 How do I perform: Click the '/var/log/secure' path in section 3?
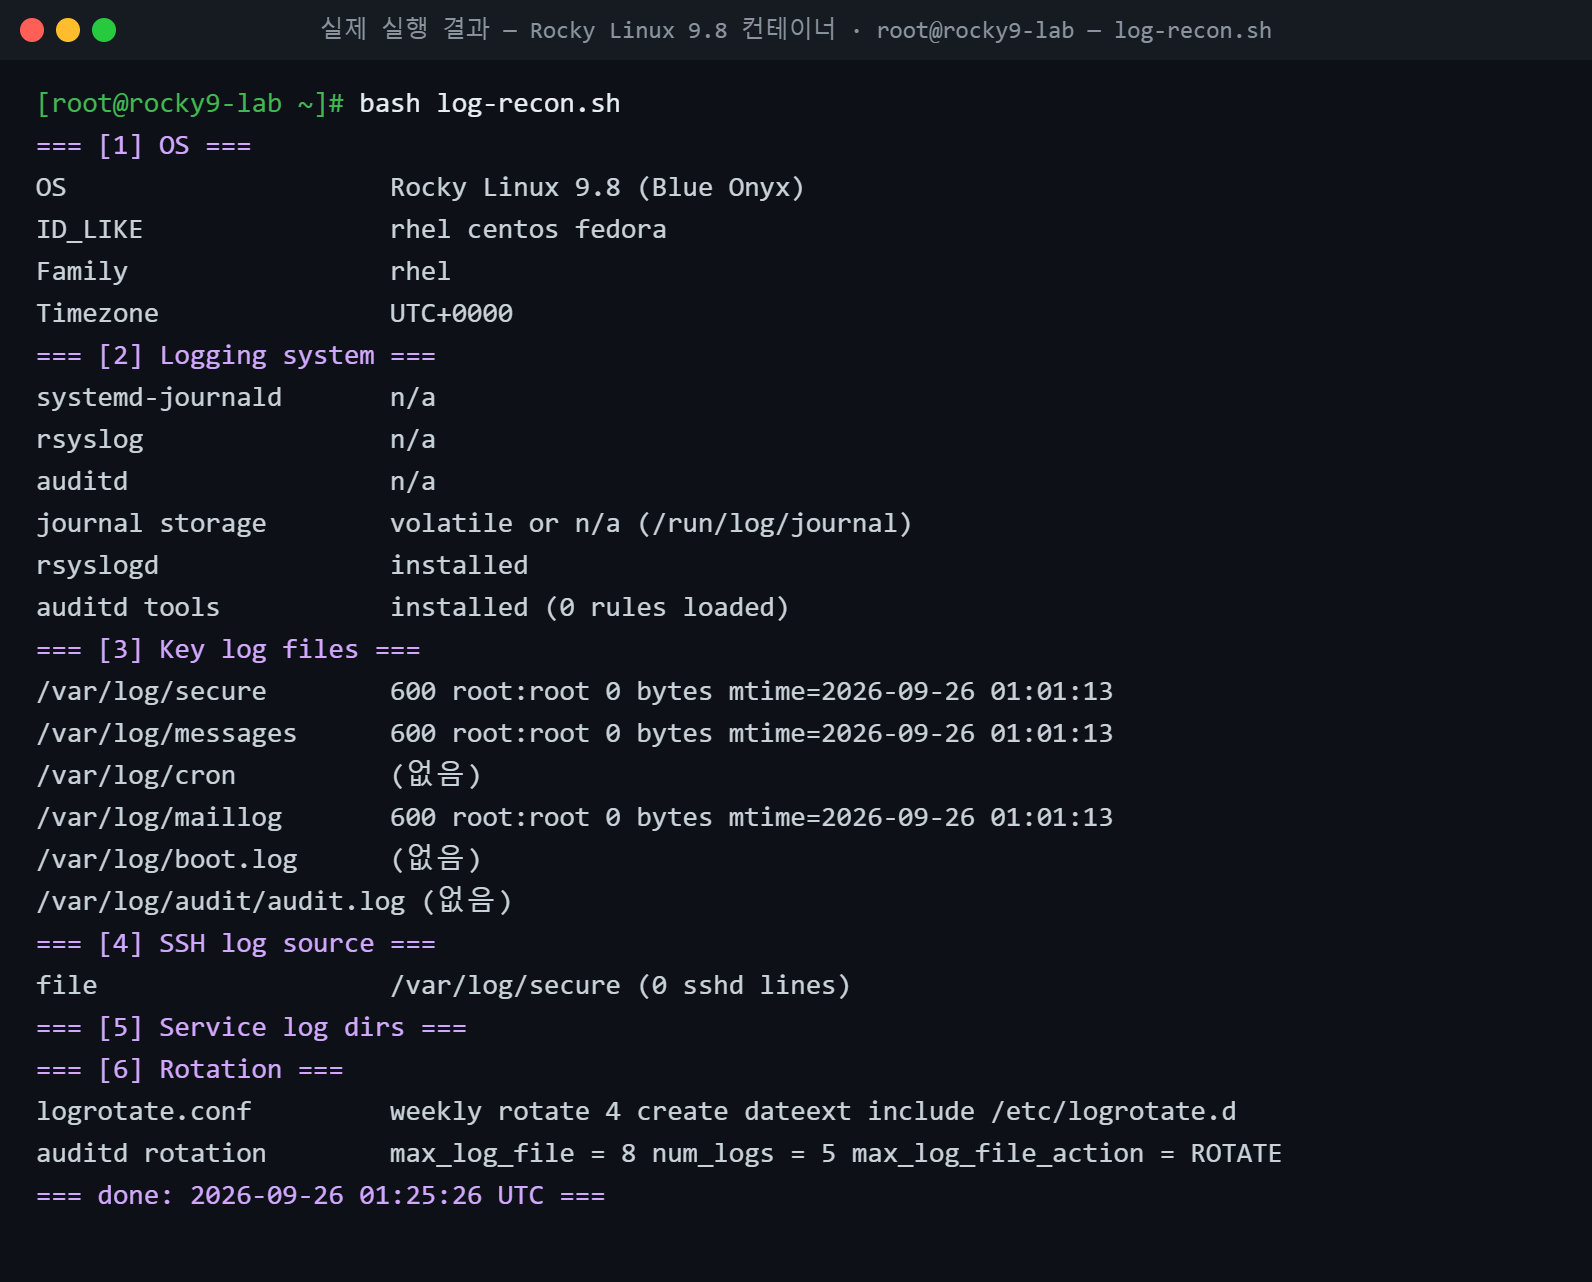tap(152, 692)
